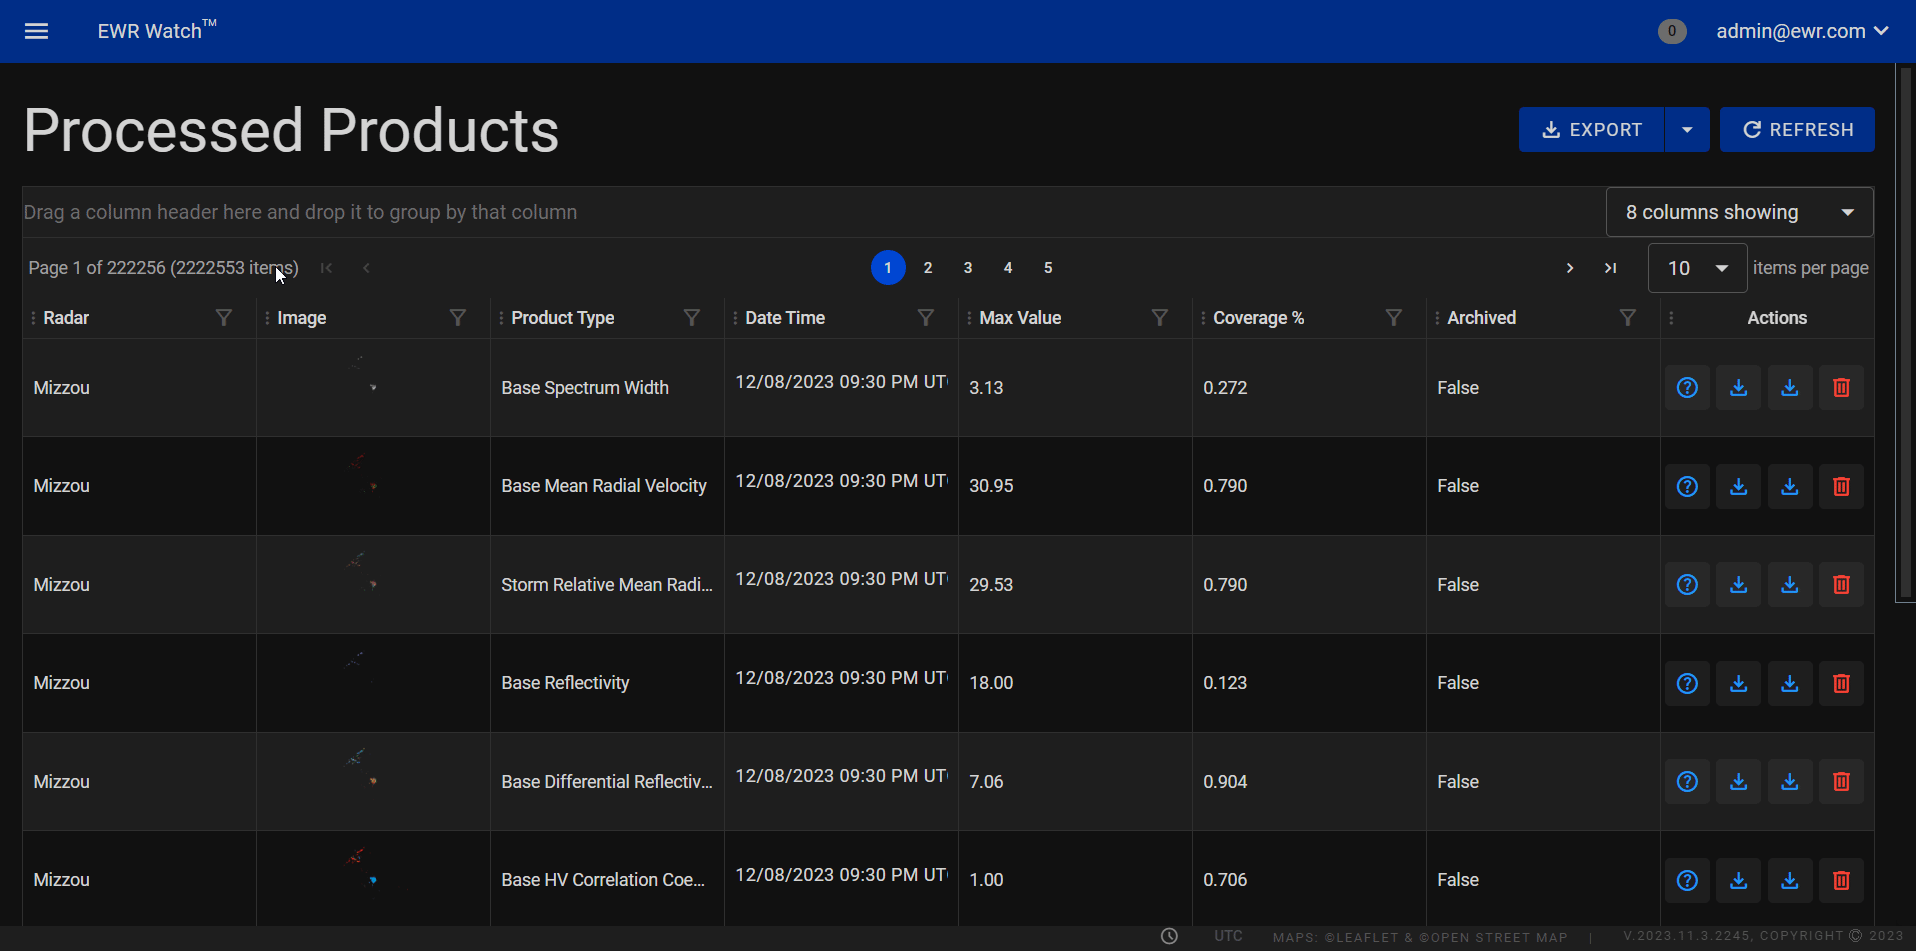The image size is (1916, 951).
Task: Open the hamburger navigation menu
Action: click(x=36, y=31)
